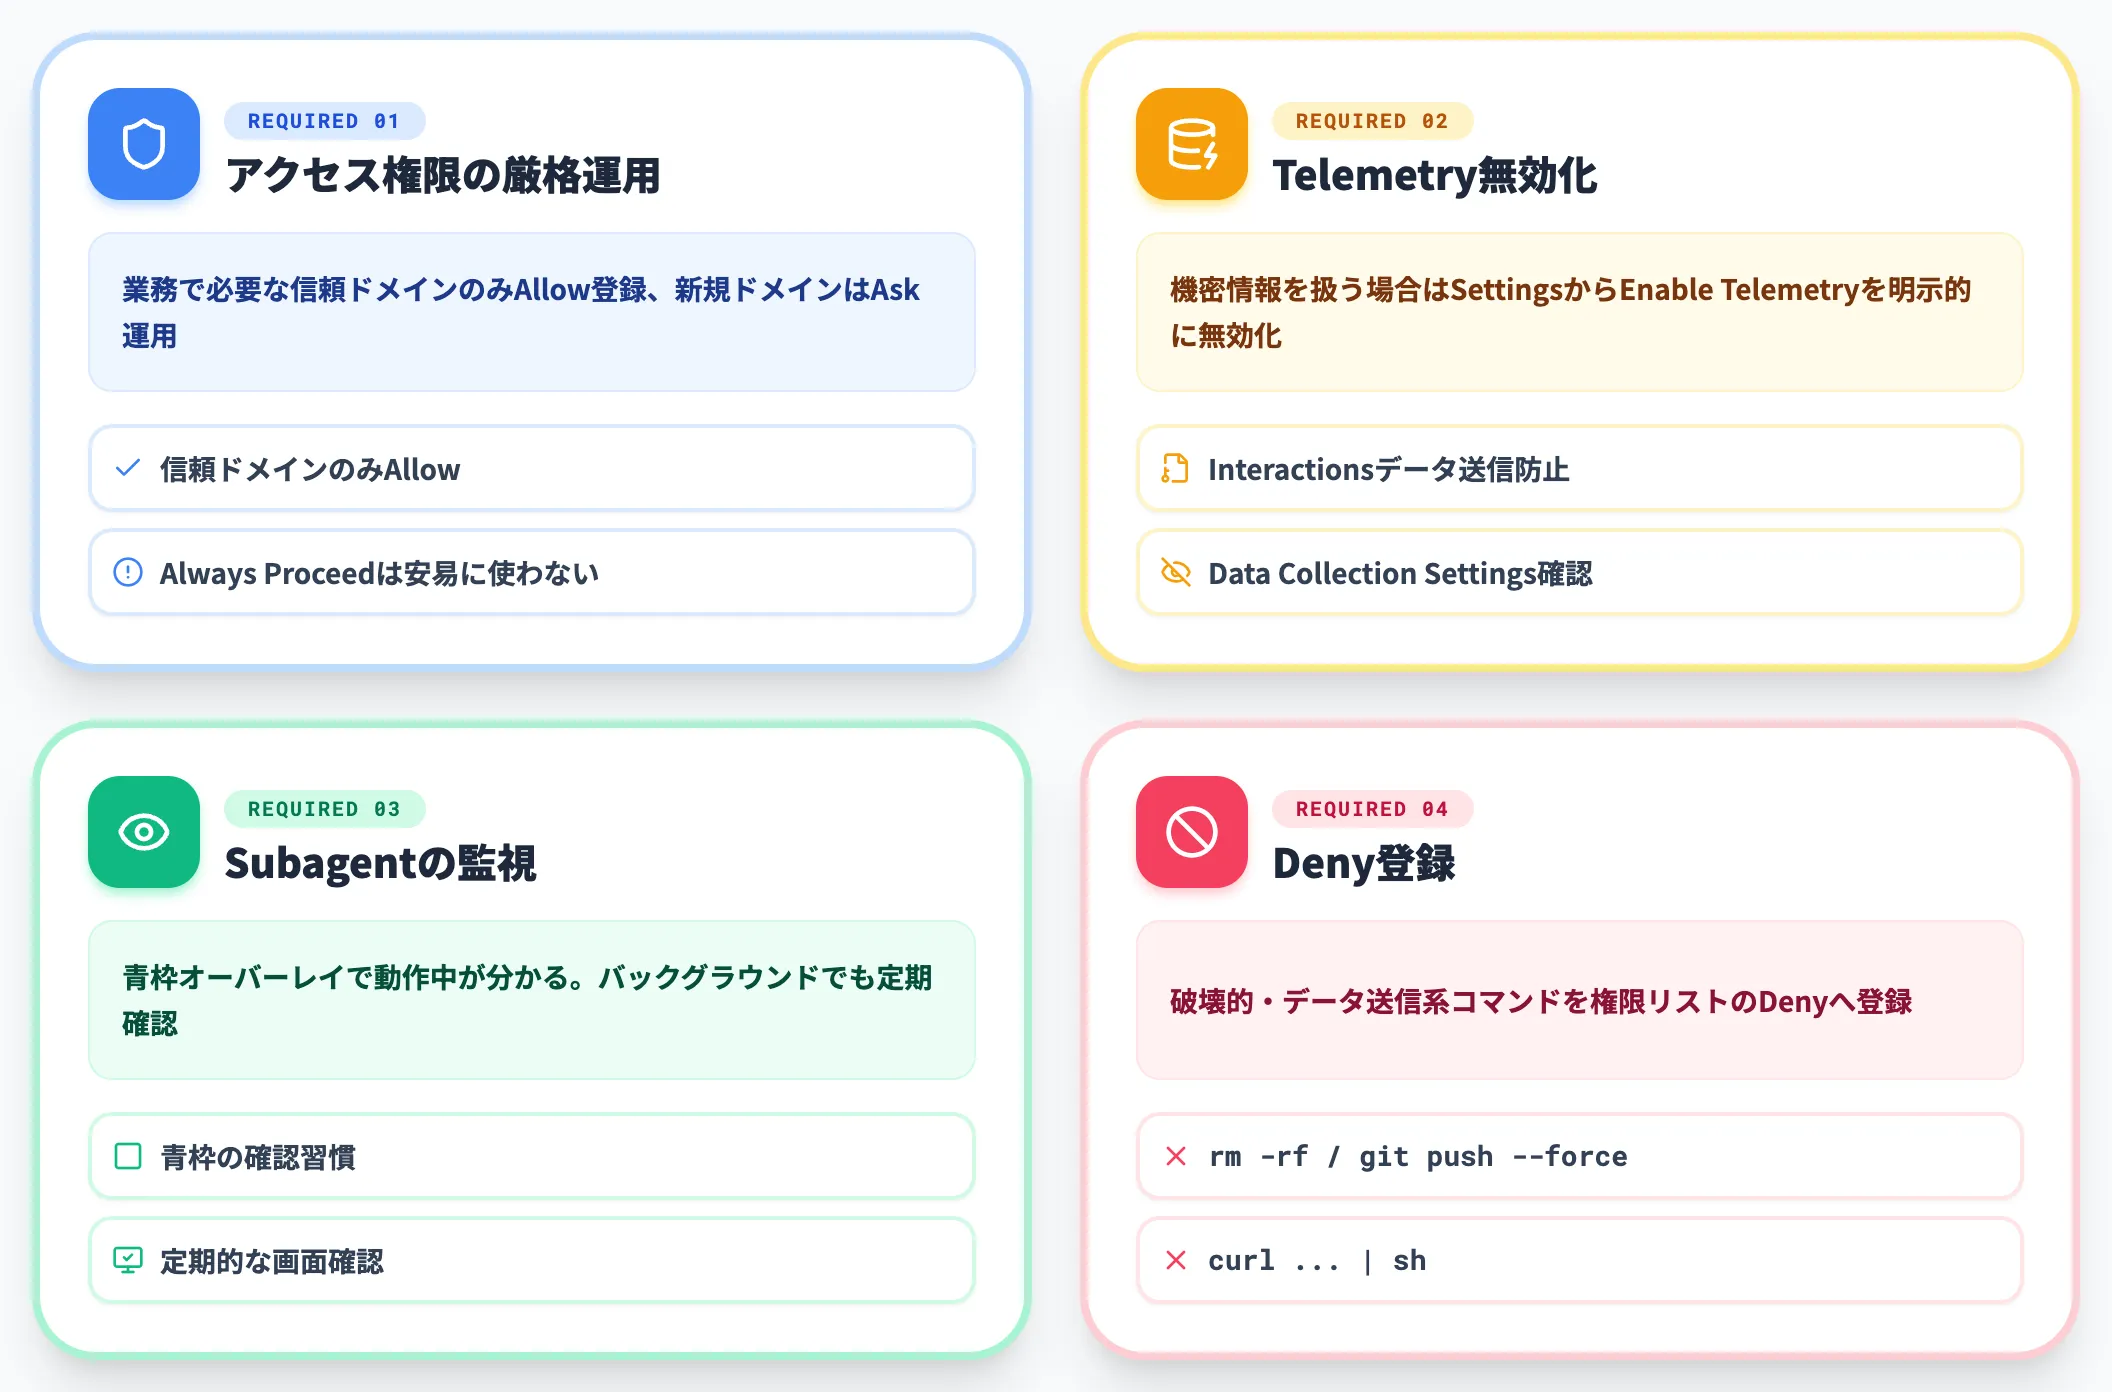Click the orange database lightning icon

[x=1192, y=144]
